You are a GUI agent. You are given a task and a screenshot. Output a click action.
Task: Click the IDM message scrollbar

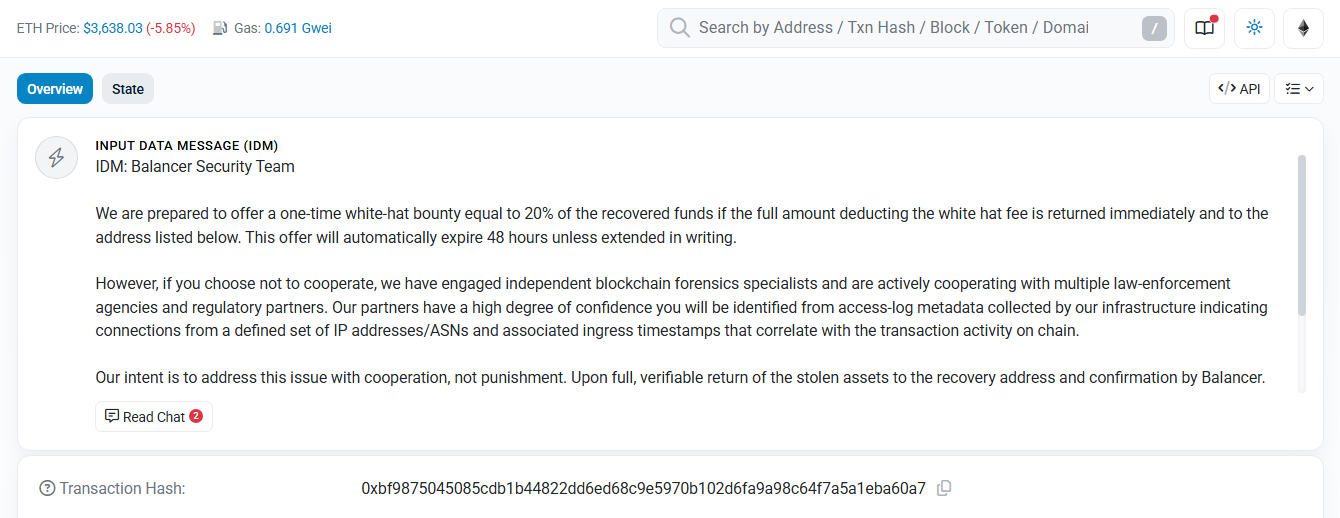[1301, 235]
